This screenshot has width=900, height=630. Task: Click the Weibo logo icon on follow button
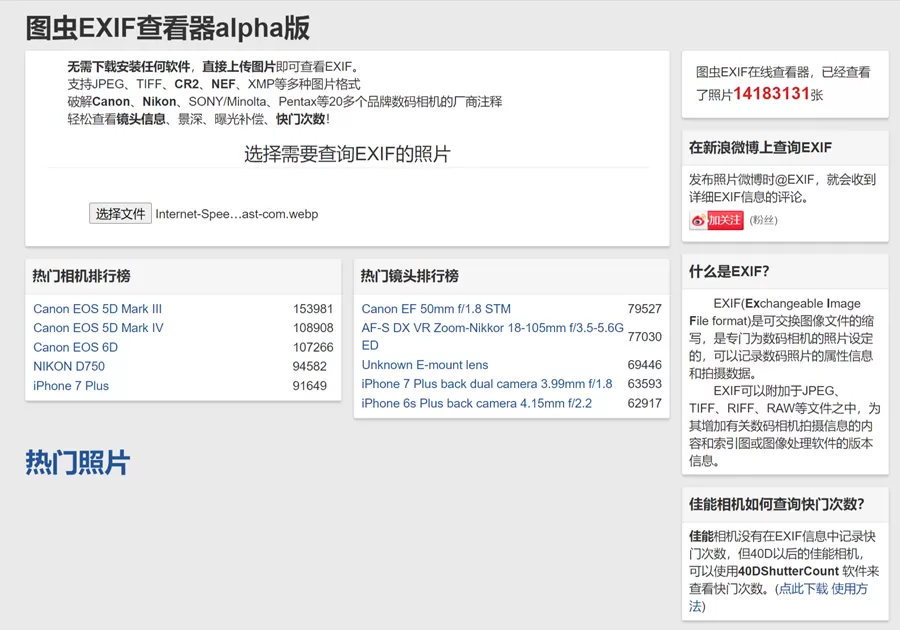pos(698,221)
